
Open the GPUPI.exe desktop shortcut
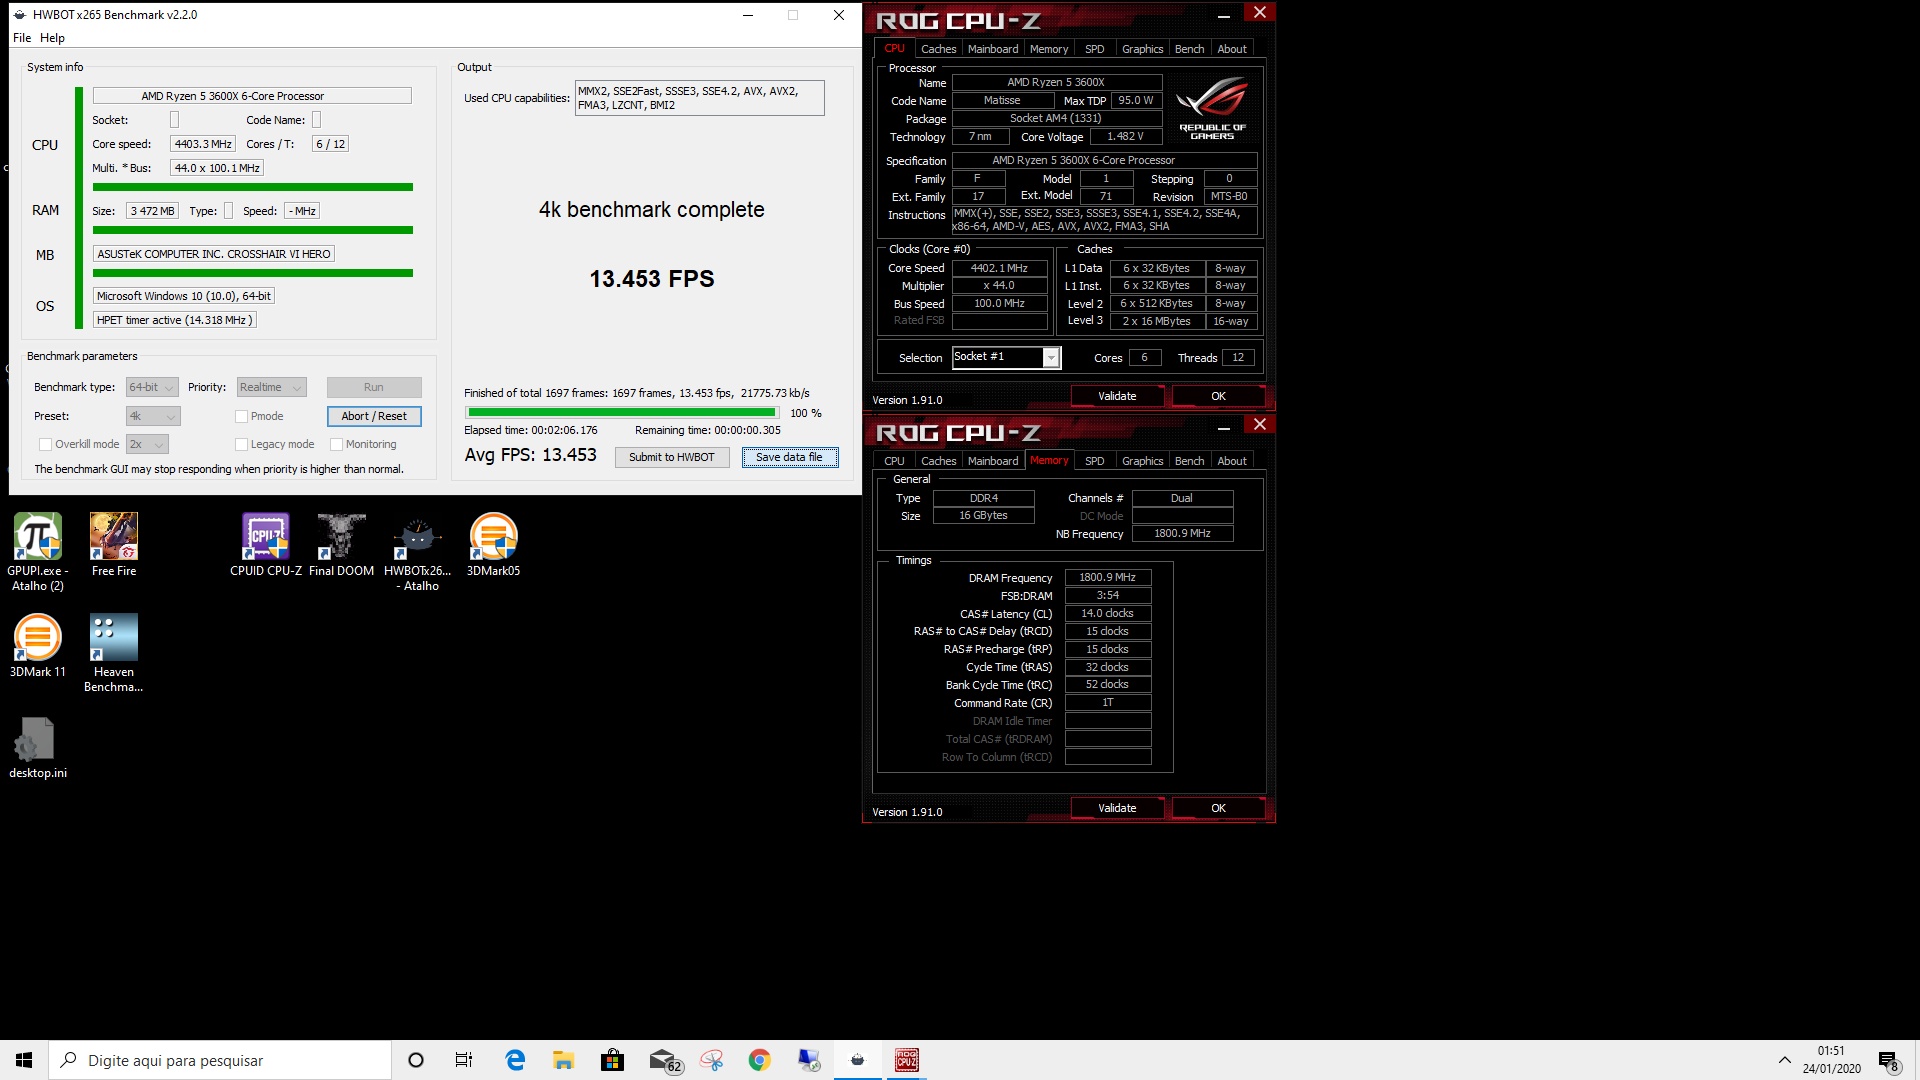[38, 551]
